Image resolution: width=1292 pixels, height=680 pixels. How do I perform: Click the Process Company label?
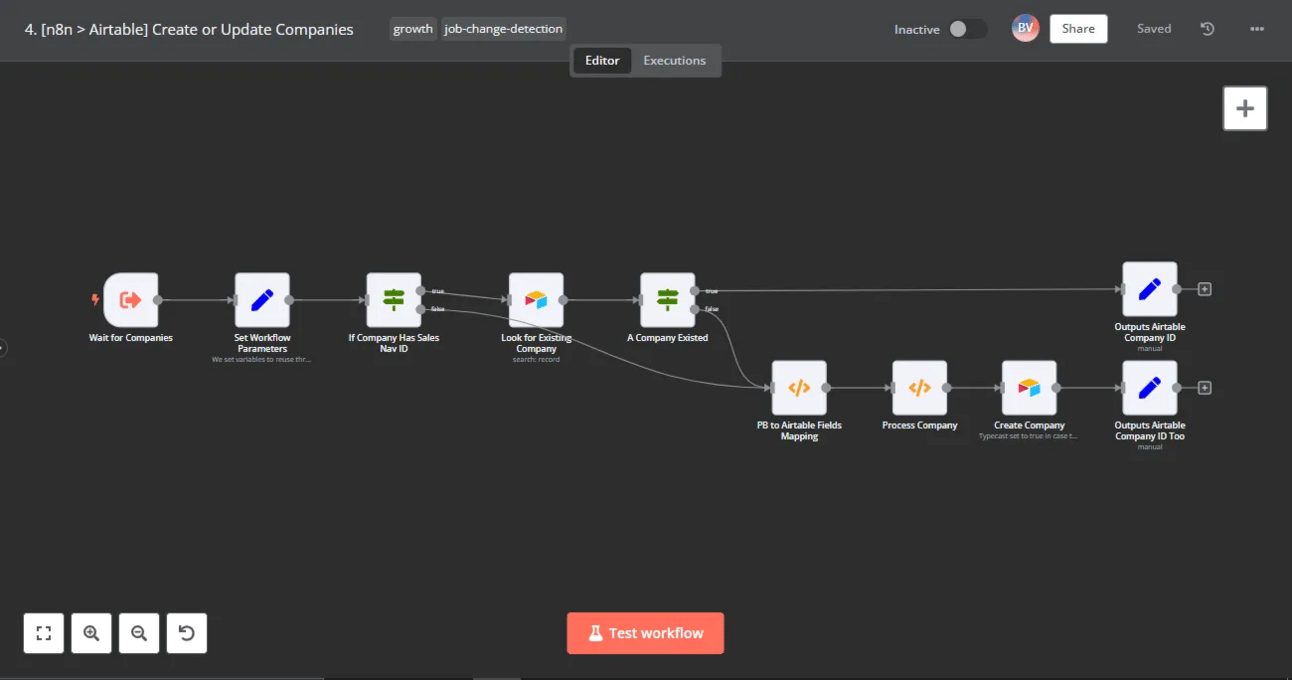click(920, 425)
